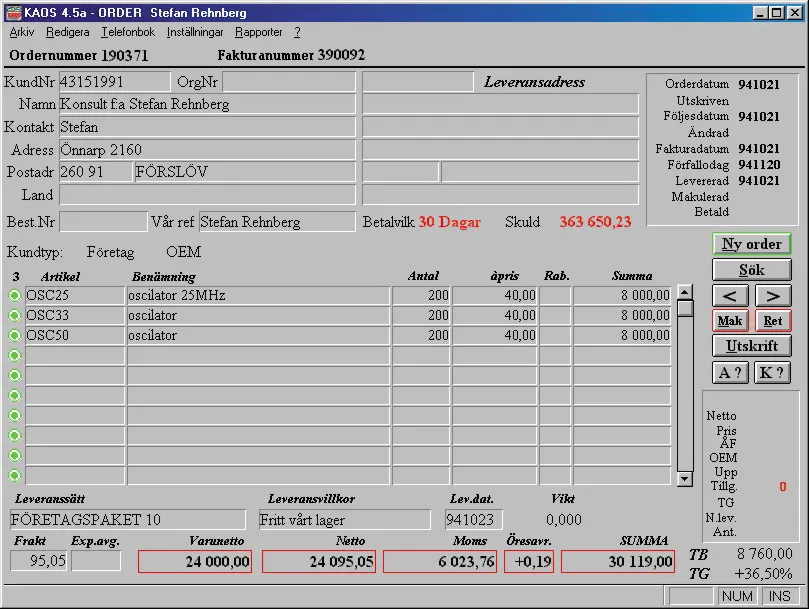Click the city field FÖRSLÖV
The width and height of the screenshot is (809, 609).
pos(245,172)
